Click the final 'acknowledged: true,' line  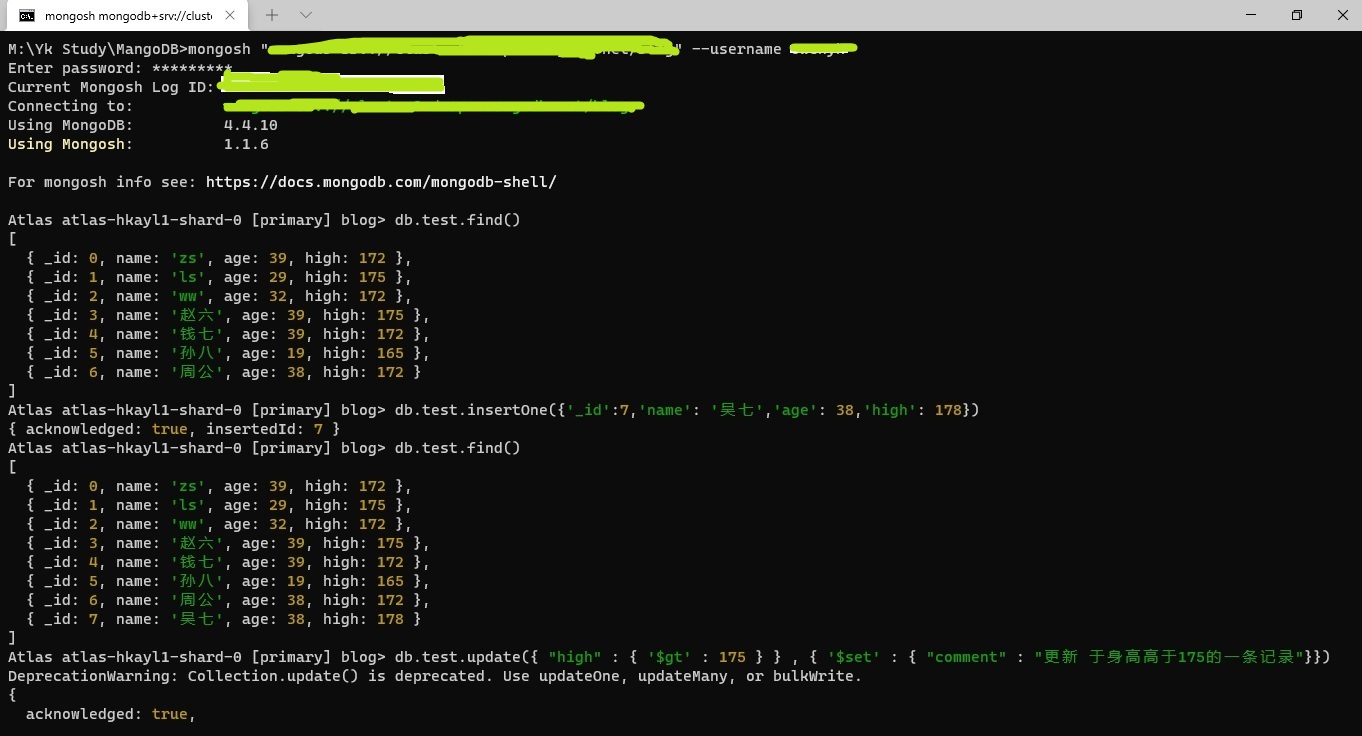pyautogui.click(x=111, y=714)
